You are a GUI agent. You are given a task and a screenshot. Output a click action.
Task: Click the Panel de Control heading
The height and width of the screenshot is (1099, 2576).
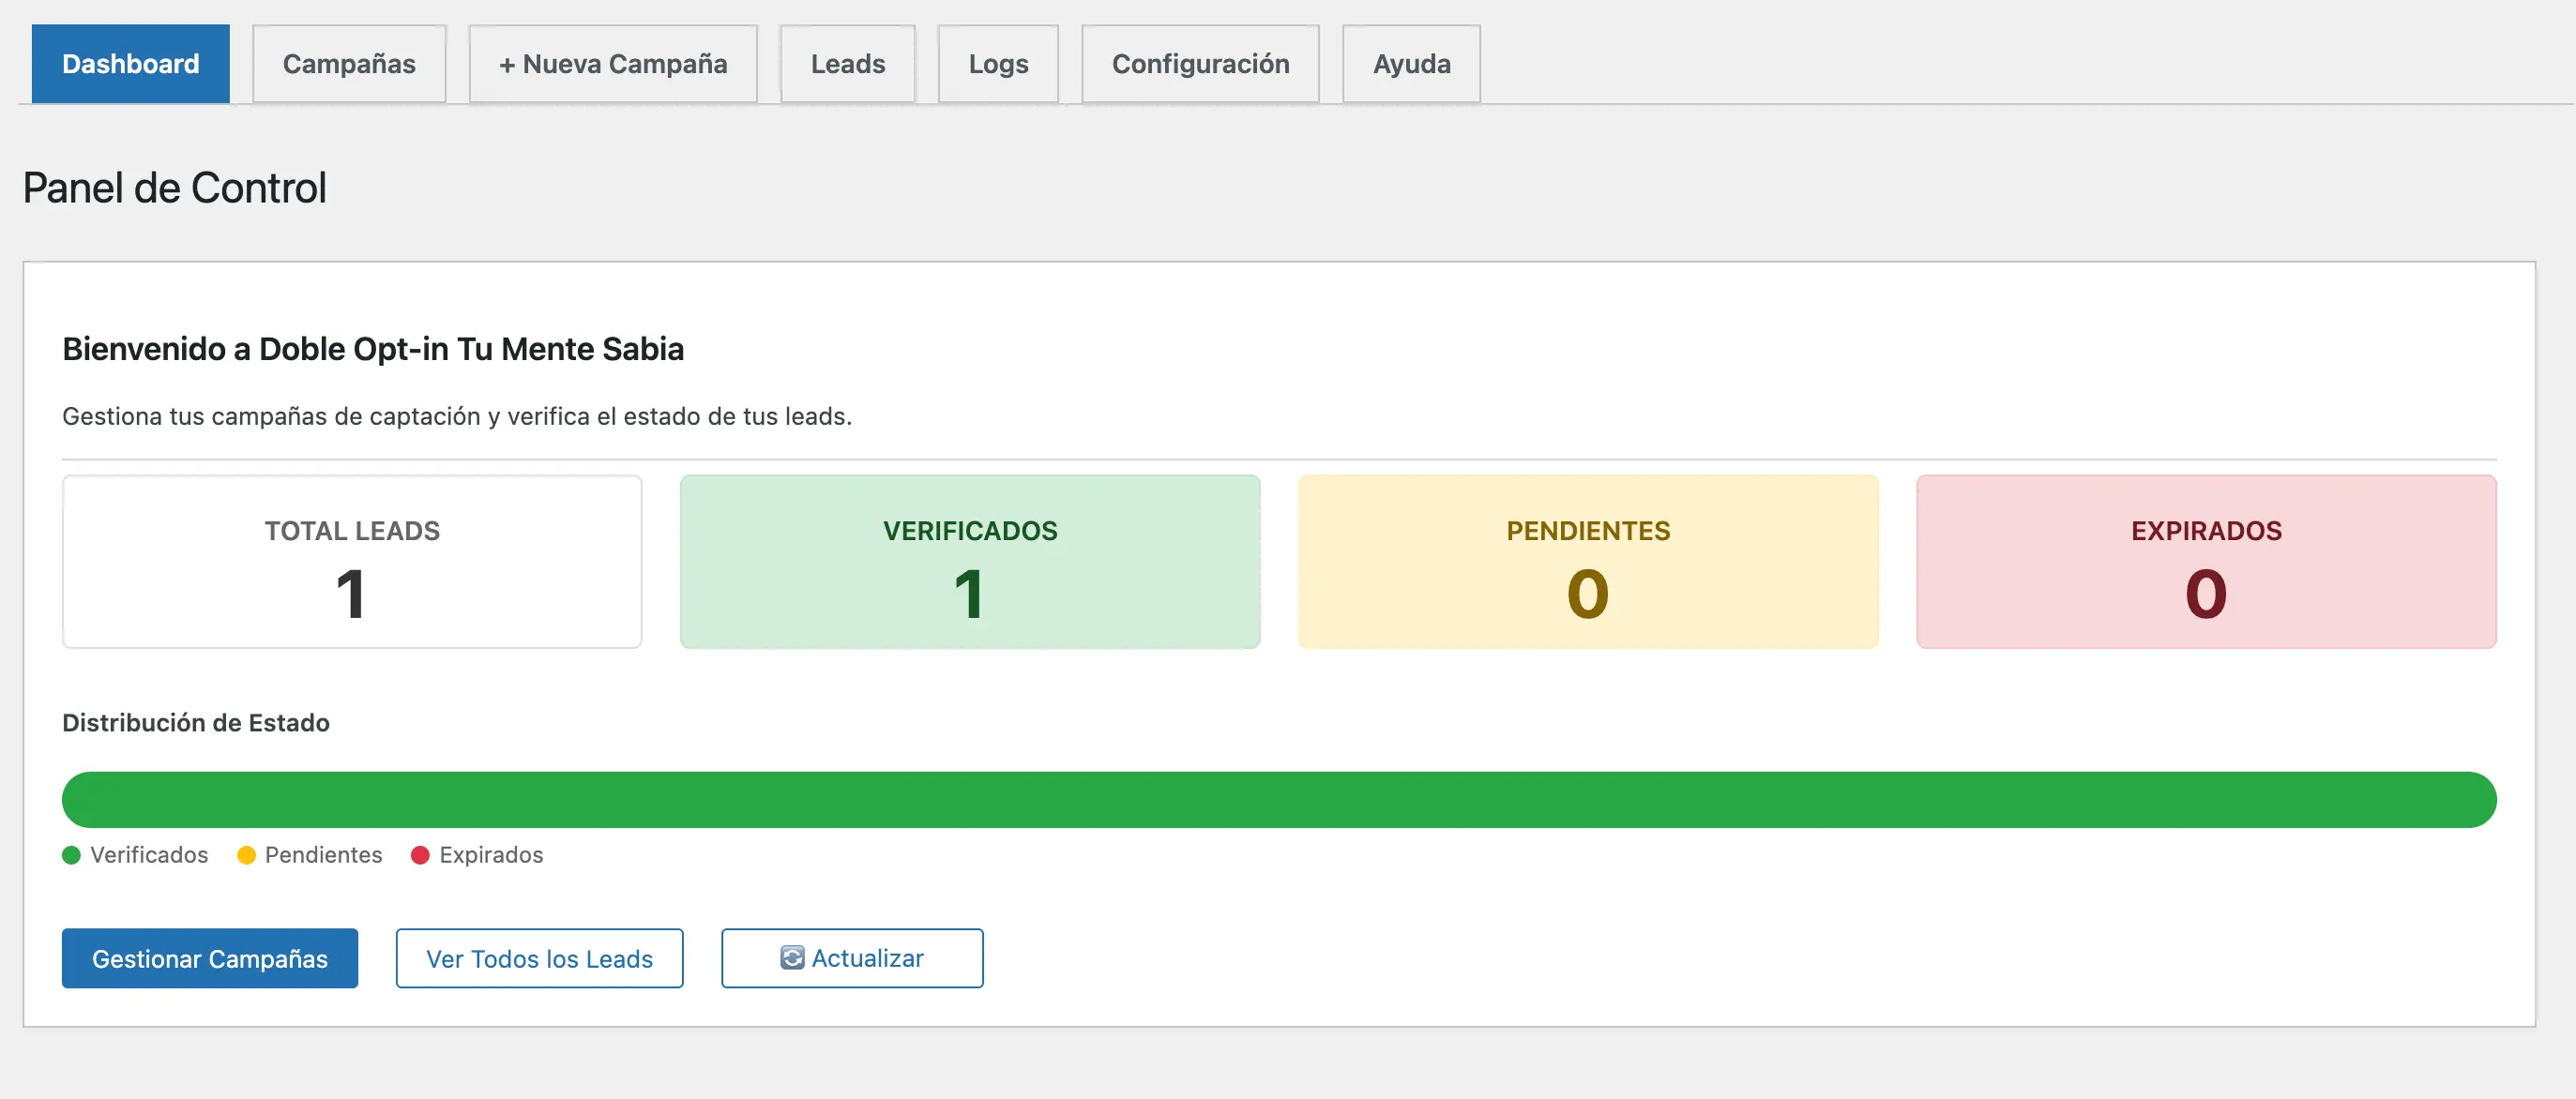click(x=175, y=187)
